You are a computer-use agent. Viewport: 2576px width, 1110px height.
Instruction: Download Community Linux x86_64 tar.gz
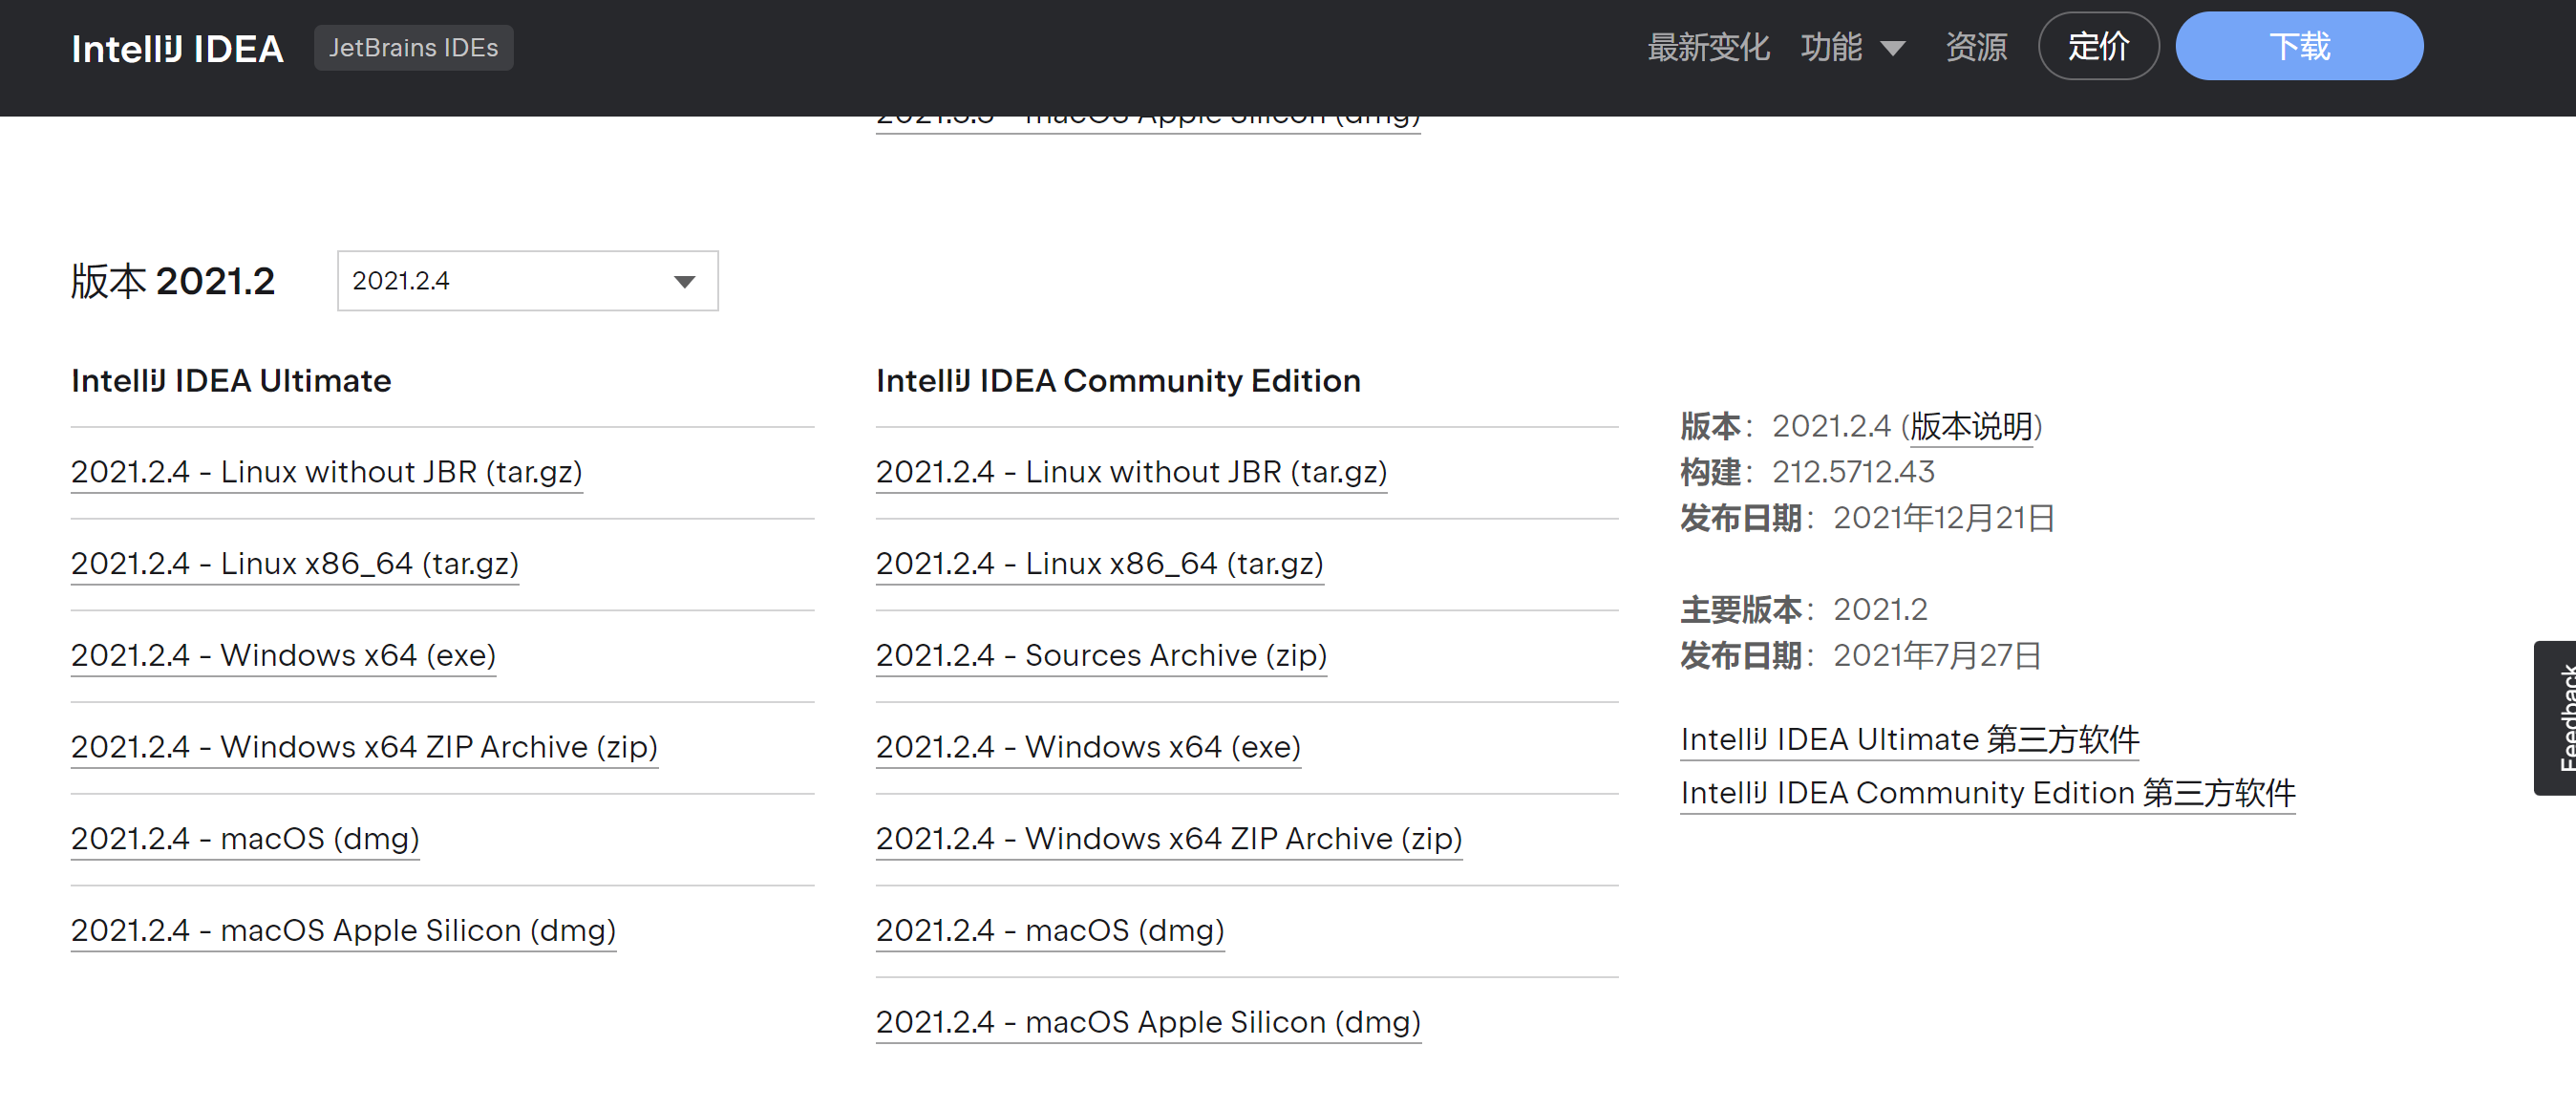1099,564
